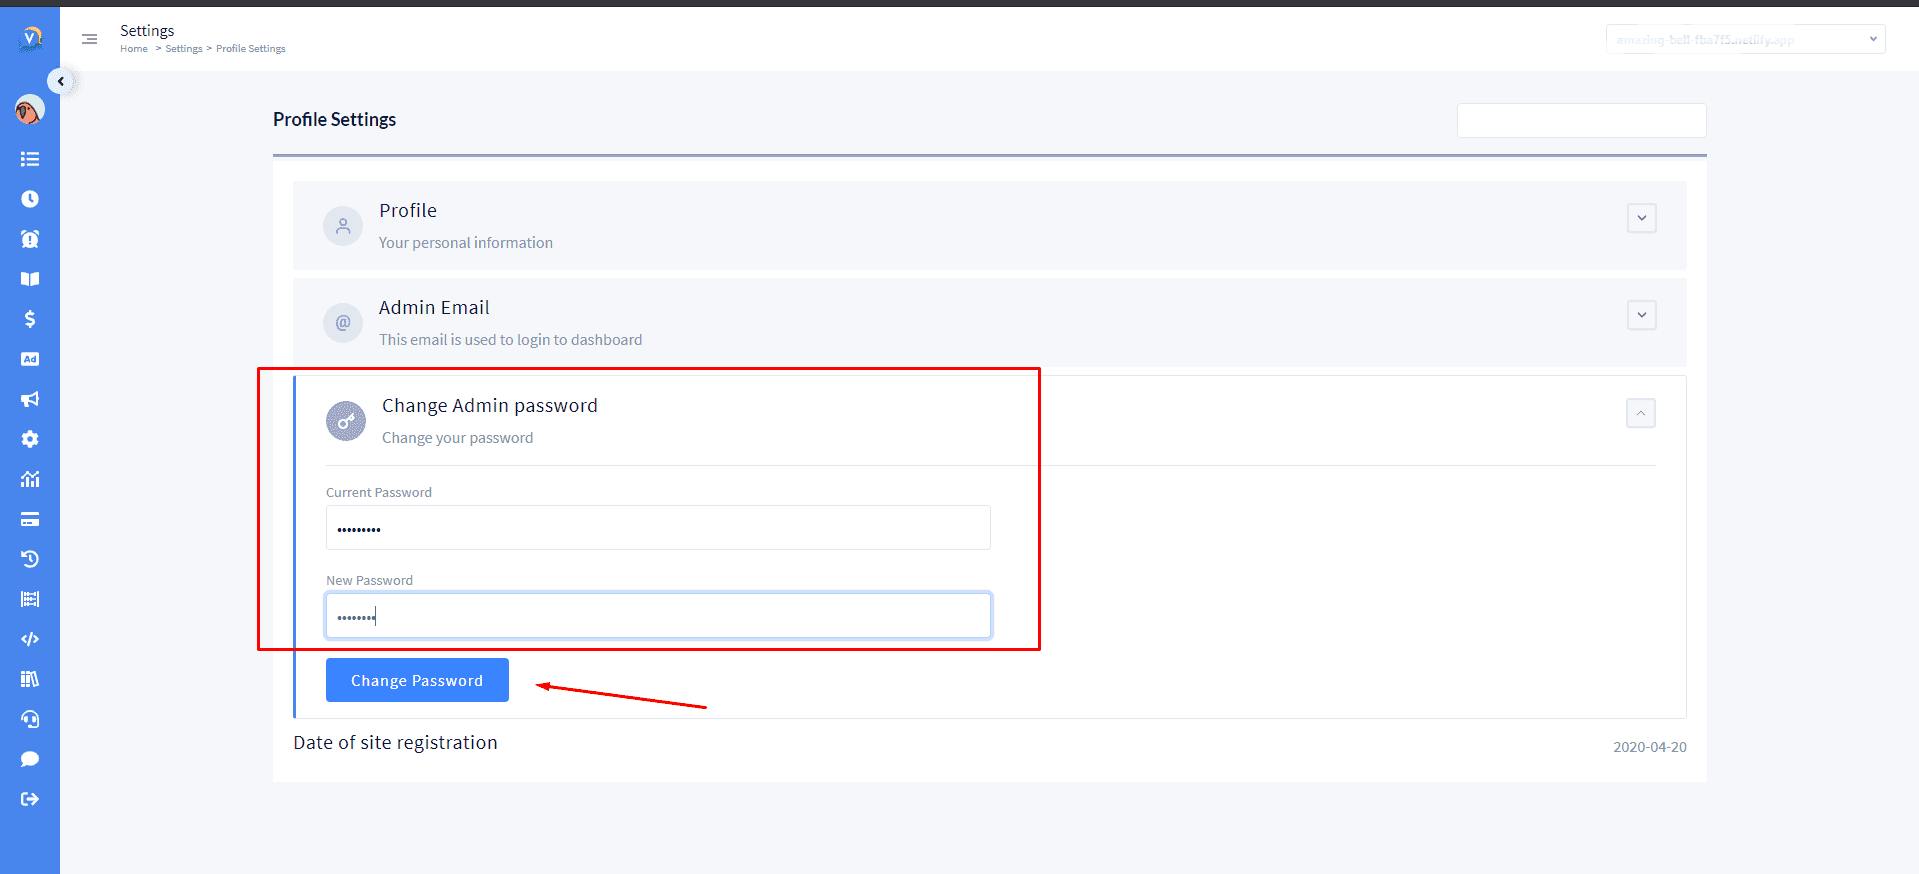The height and width of the screenshot is (874, 1919).
Task: Open the alarm clock alert icon
Action: click(30, 239)
